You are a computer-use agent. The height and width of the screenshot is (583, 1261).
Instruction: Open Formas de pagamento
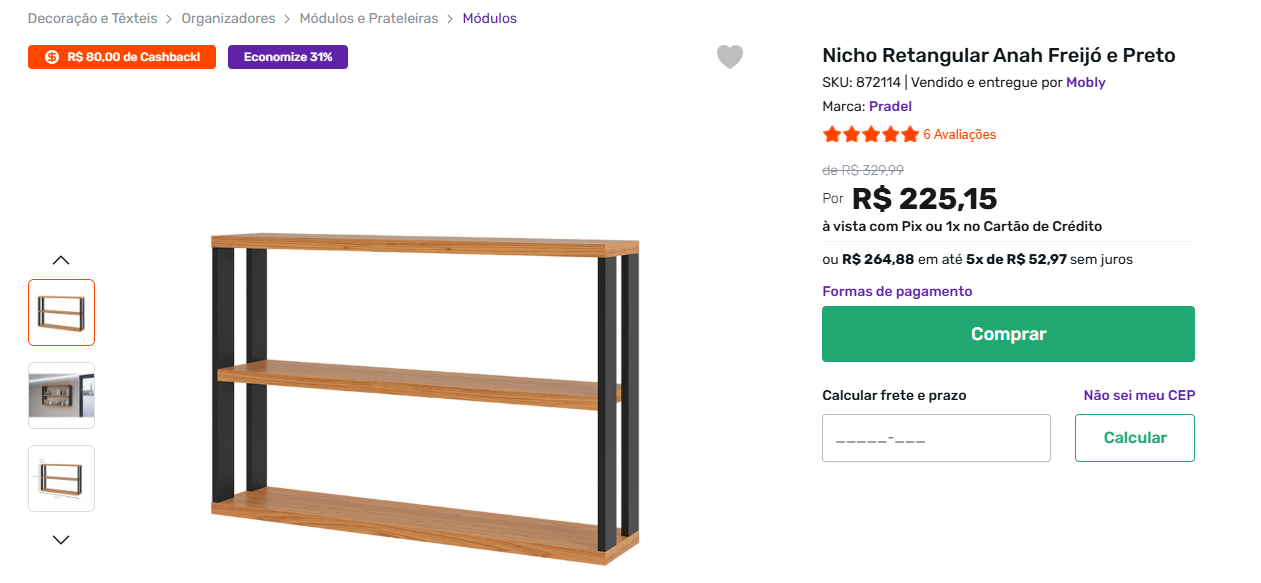897,290
